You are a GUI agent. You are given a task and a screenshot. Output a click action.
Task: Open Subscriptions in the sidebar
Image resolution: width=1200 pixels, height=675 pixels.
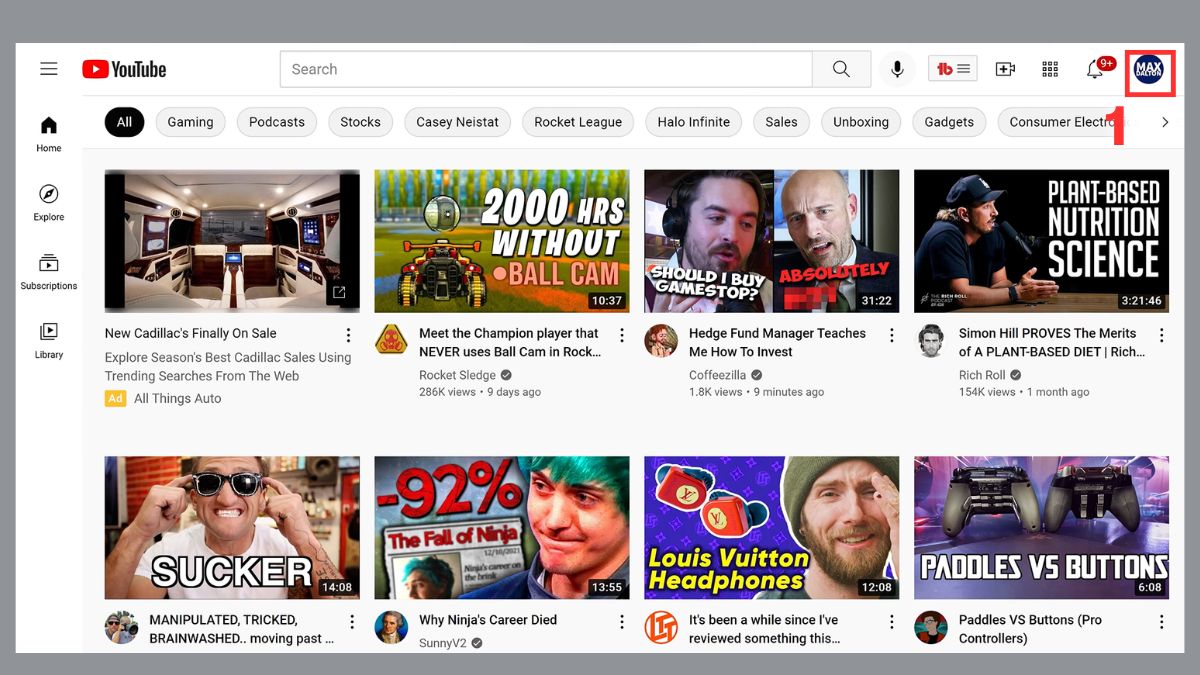coord(49,272)
